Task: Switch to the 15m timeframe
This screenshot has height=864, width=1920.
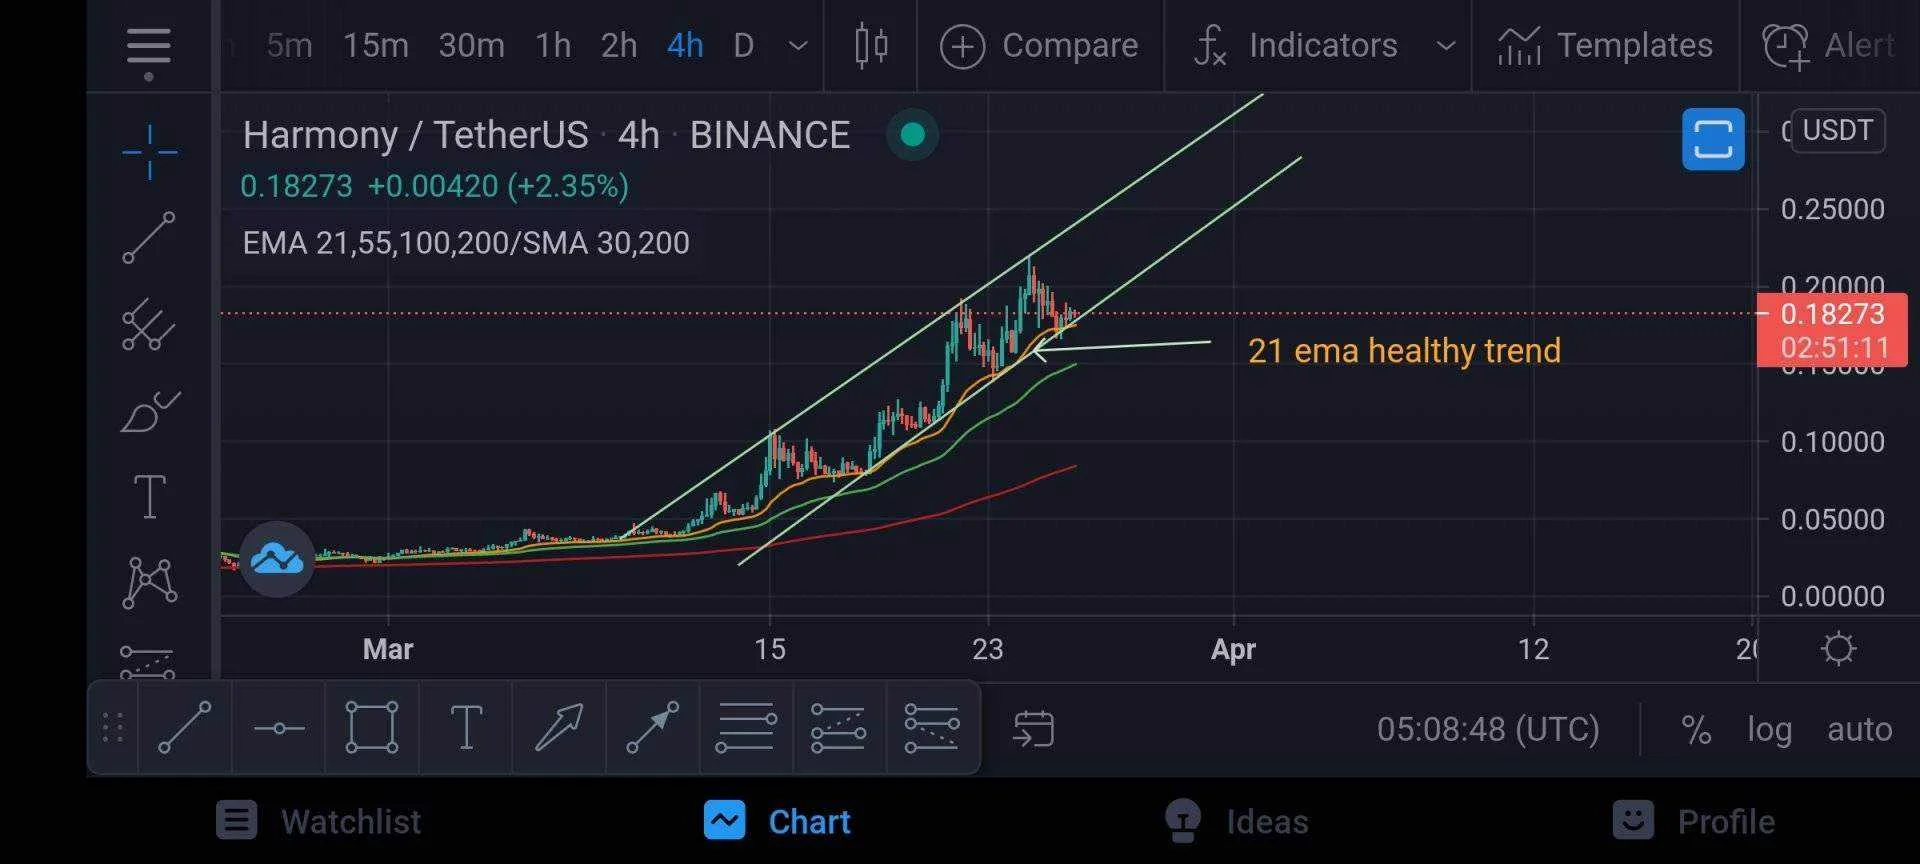Action: click(375, 46)
